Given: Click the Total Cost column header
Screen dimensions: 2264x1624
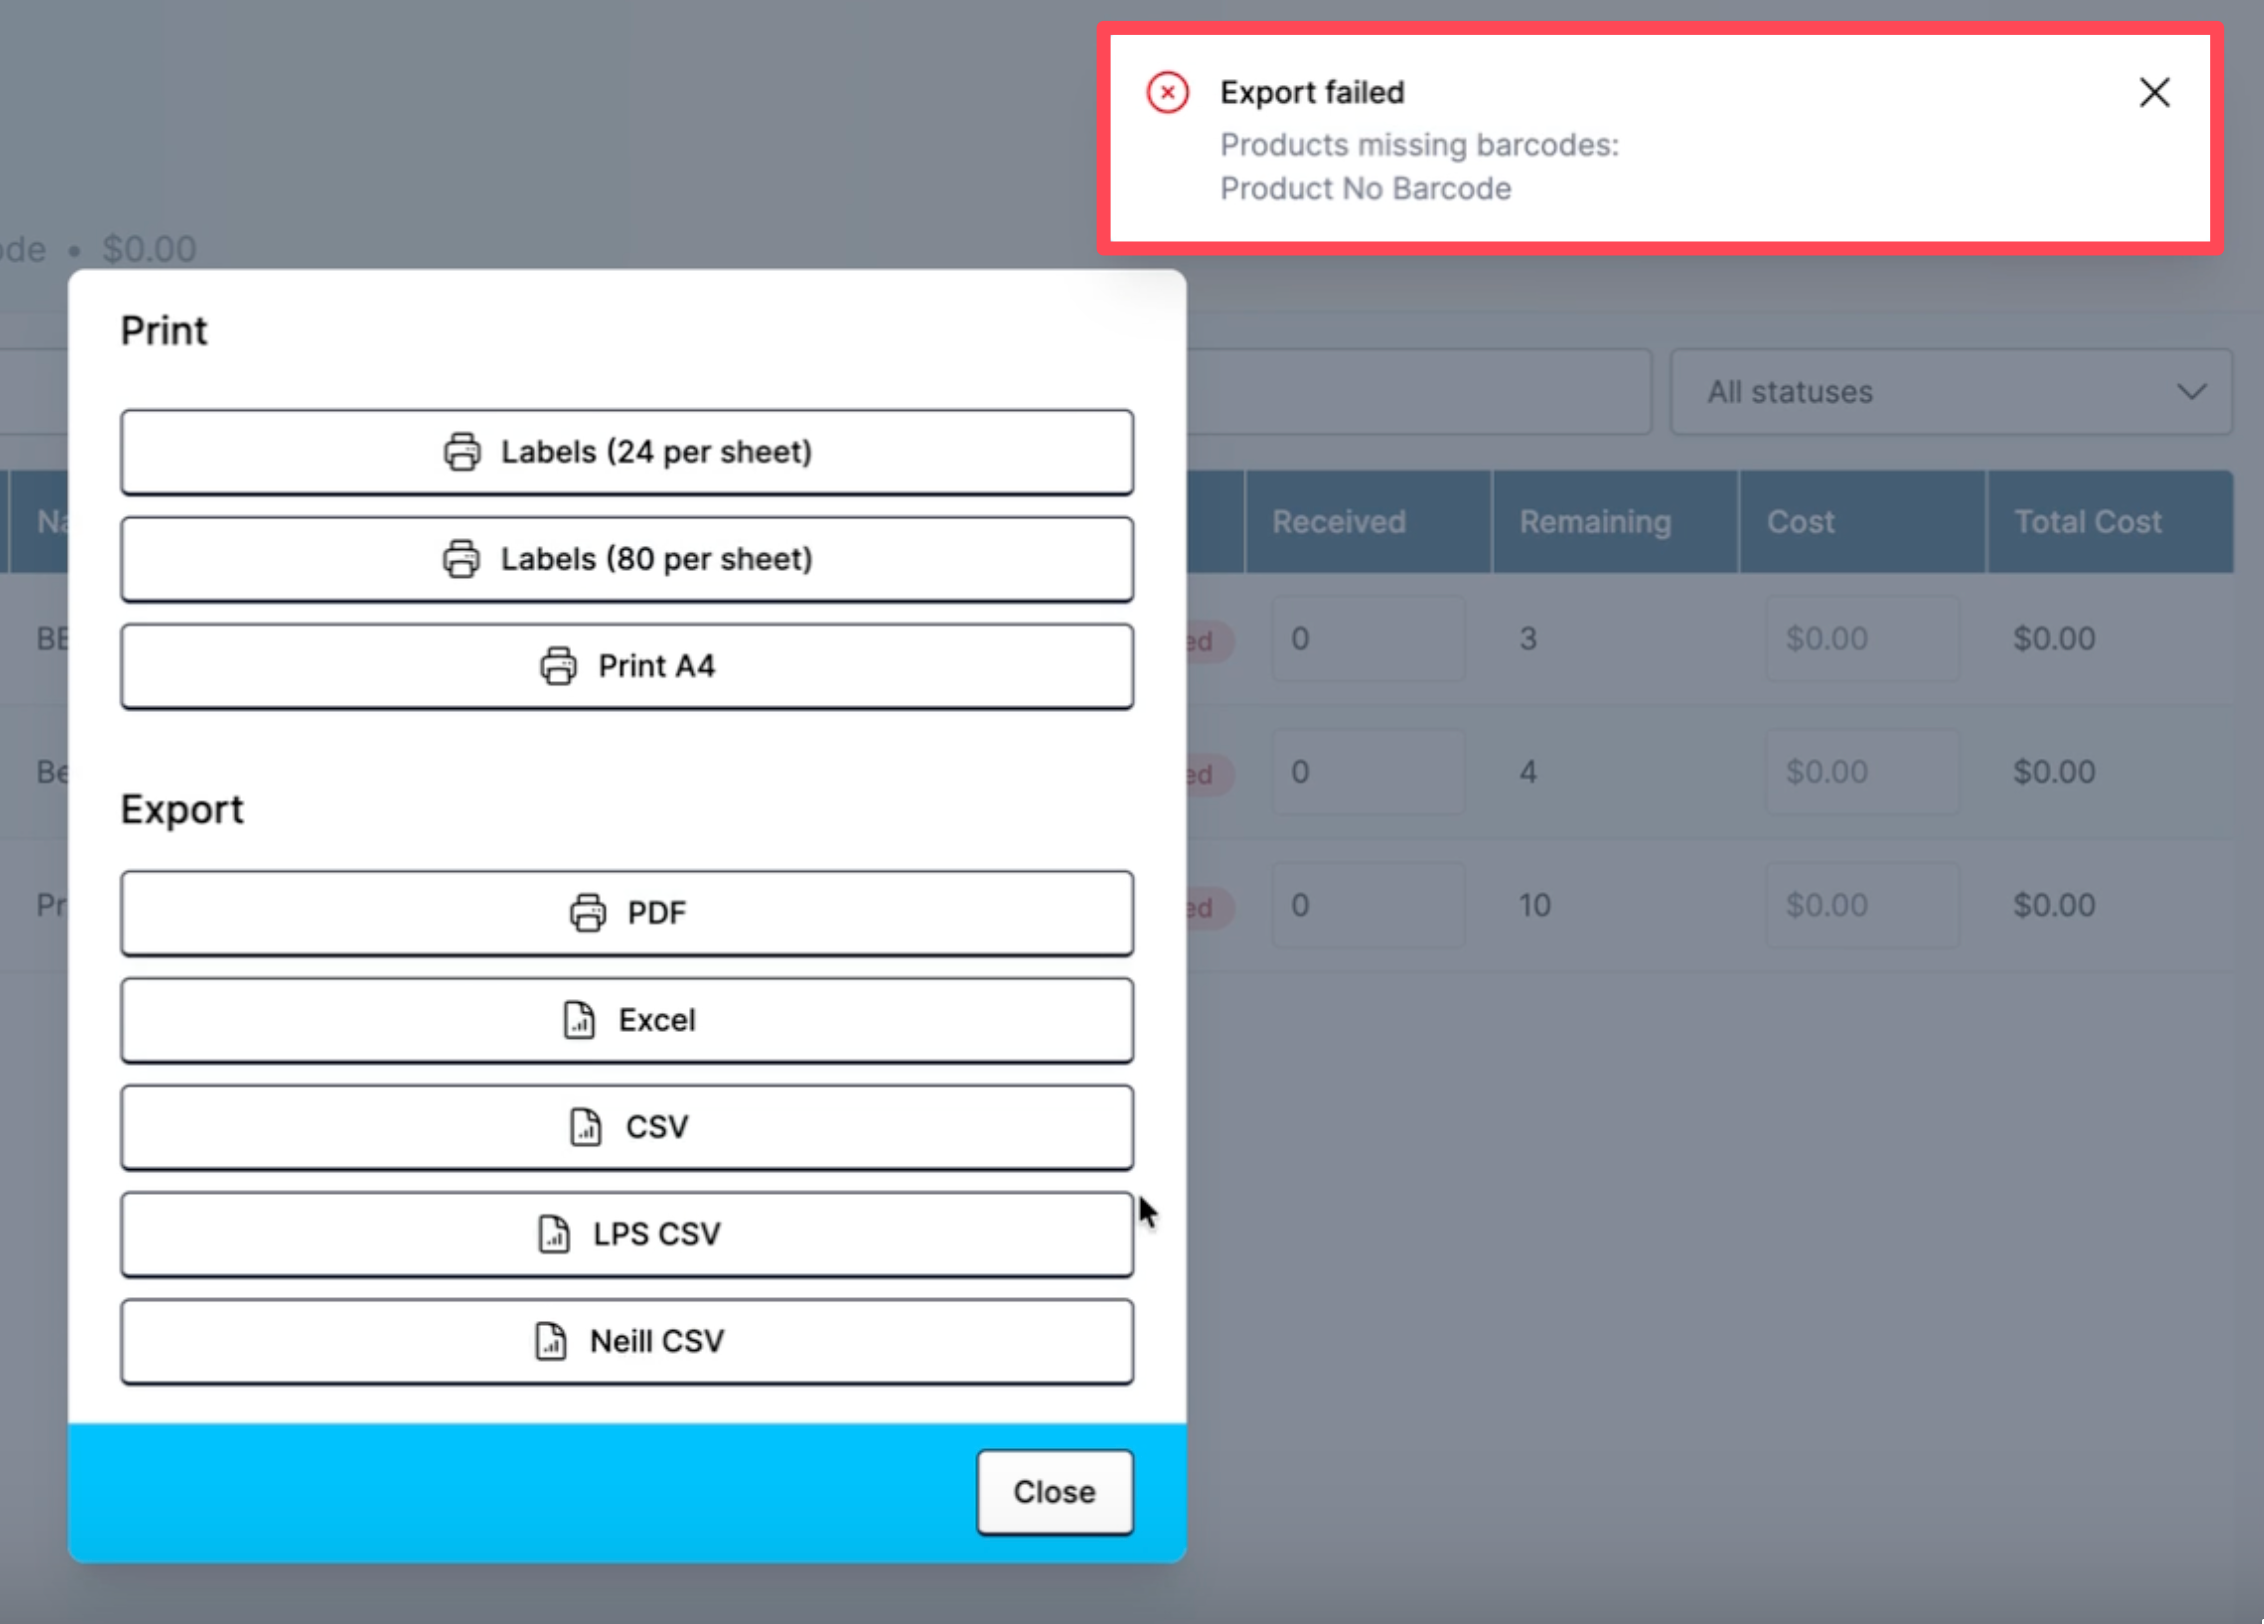Looking at the screenshot, I should [x=2110, y=522].
